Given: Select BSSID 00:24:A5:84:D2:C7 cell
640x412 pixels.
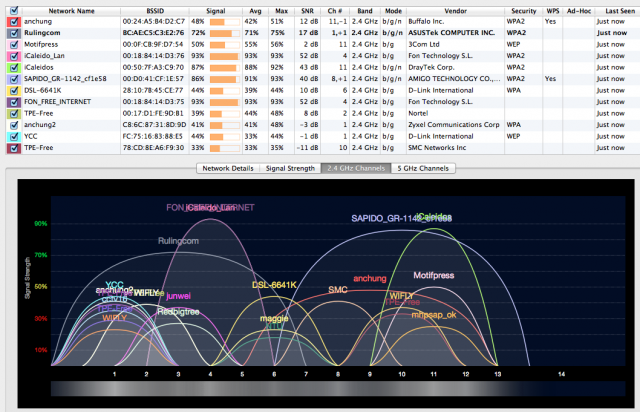Looking at the screenshot, I should point(153,21).
